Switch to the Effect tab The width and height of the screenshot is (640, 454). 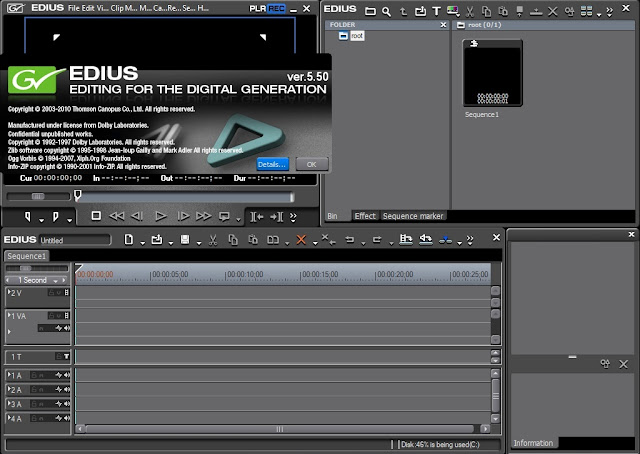pyautogui.click(x=365, y=216)
